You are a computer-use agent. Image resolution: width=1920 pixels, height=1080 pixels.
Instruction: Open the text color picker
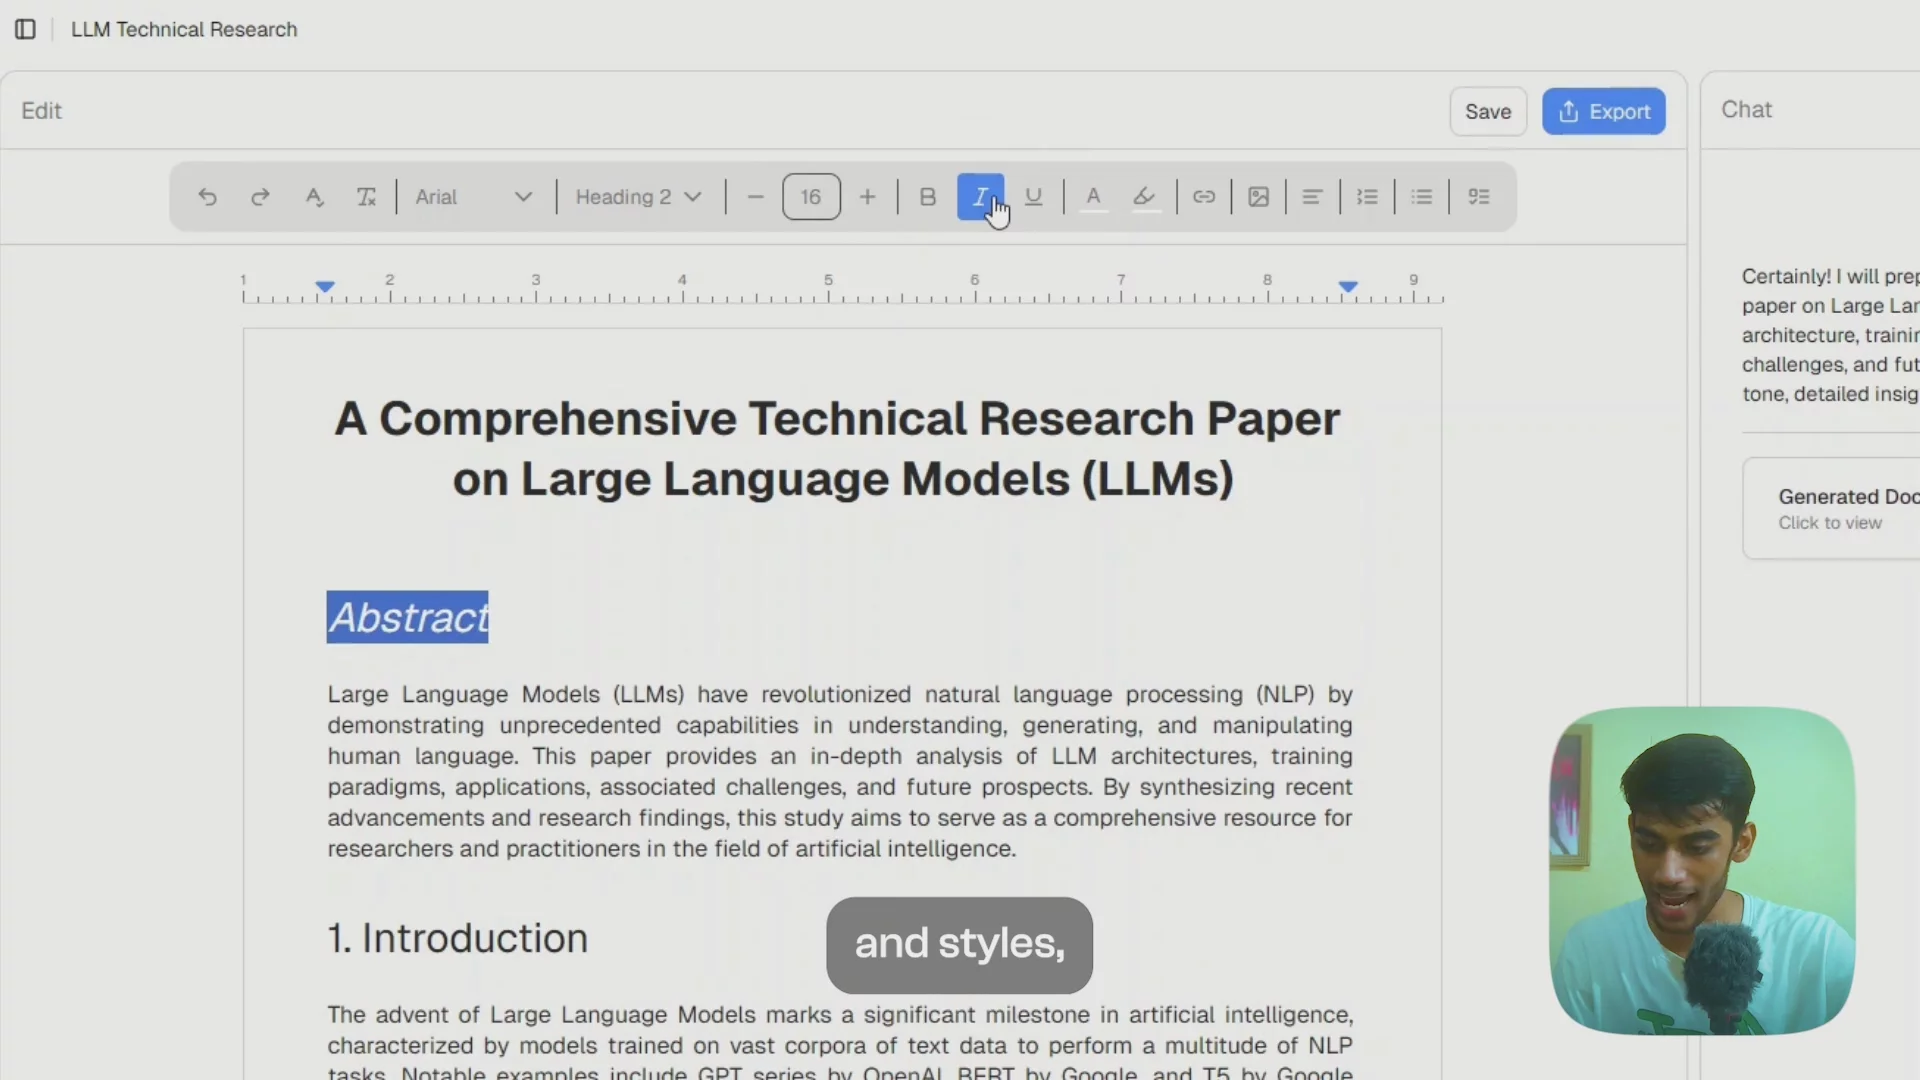1093,197
